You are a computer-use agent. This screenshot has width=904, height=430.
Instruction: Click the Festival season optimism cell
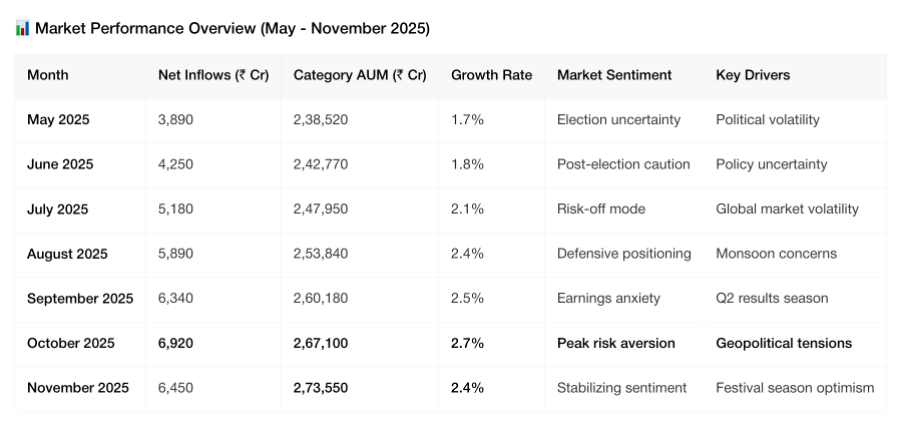tap(795, 388)
